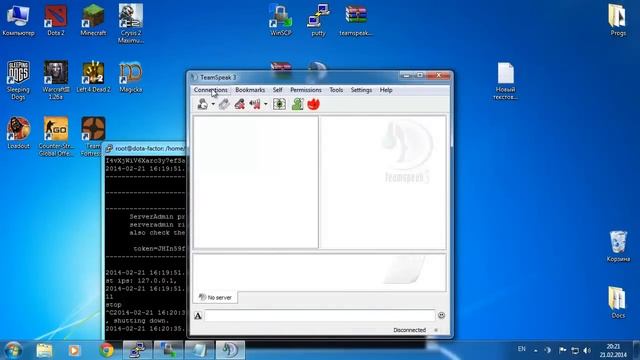The height and width of the screenshot is (360, 640).
Task: Open the Tools menu
Action: [336, 90]
